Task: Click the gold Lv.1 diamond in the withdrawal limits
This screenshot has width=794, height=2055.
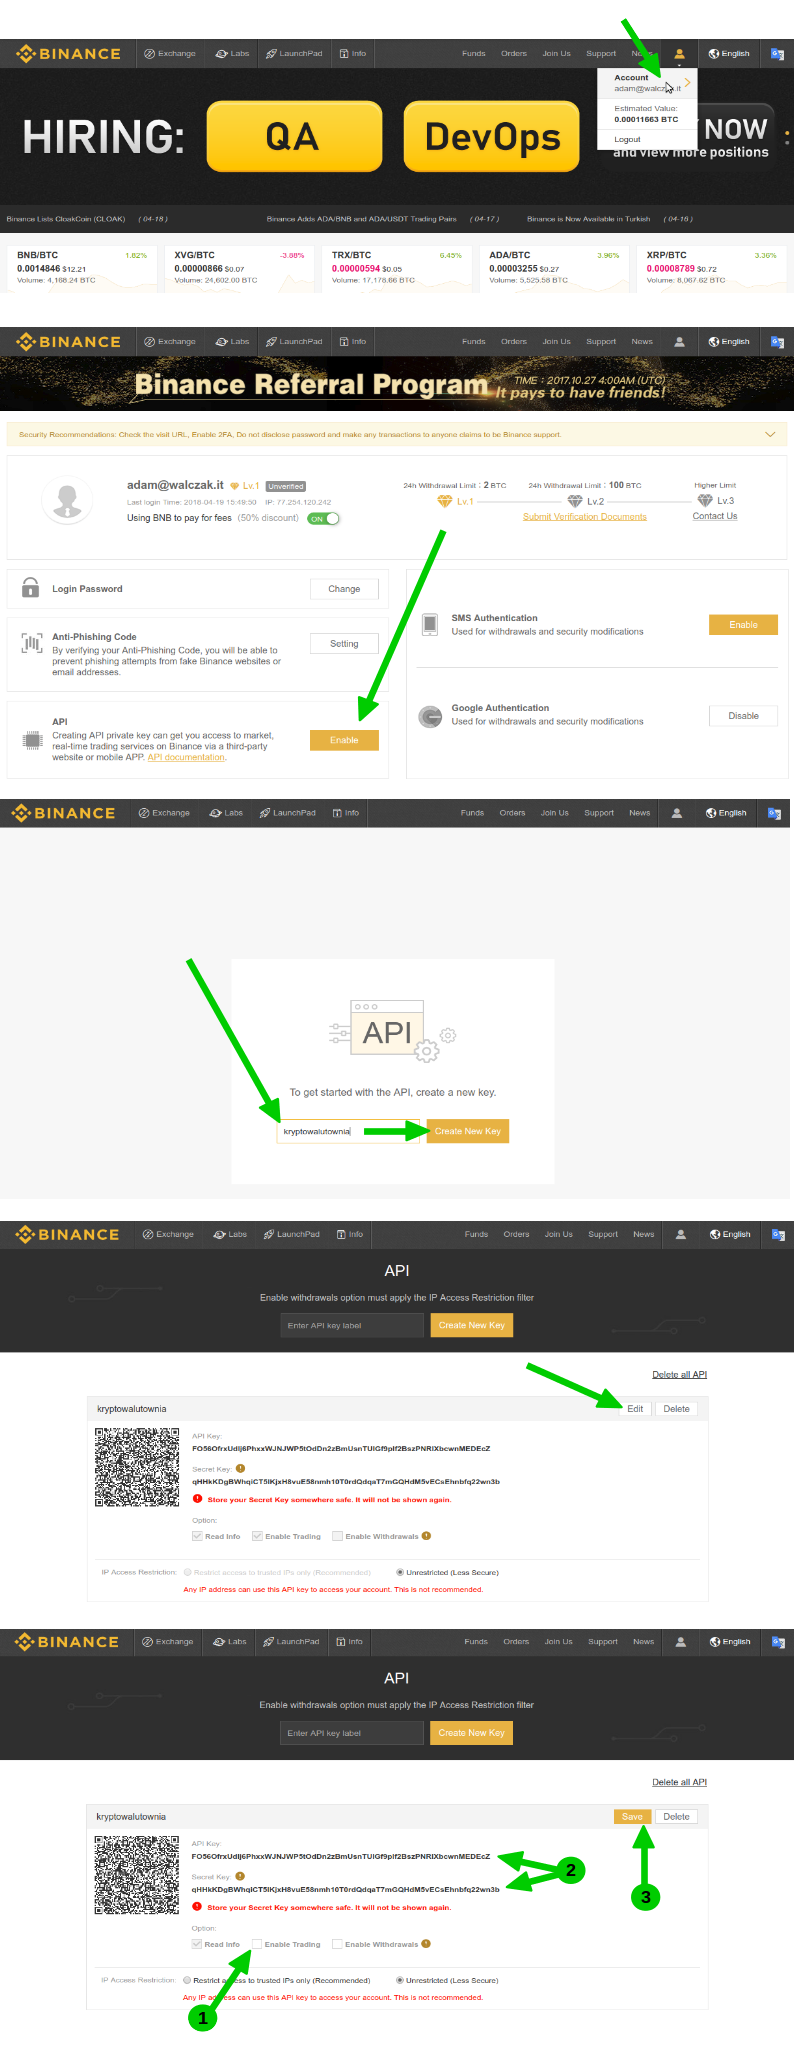Action: [445, 501]
